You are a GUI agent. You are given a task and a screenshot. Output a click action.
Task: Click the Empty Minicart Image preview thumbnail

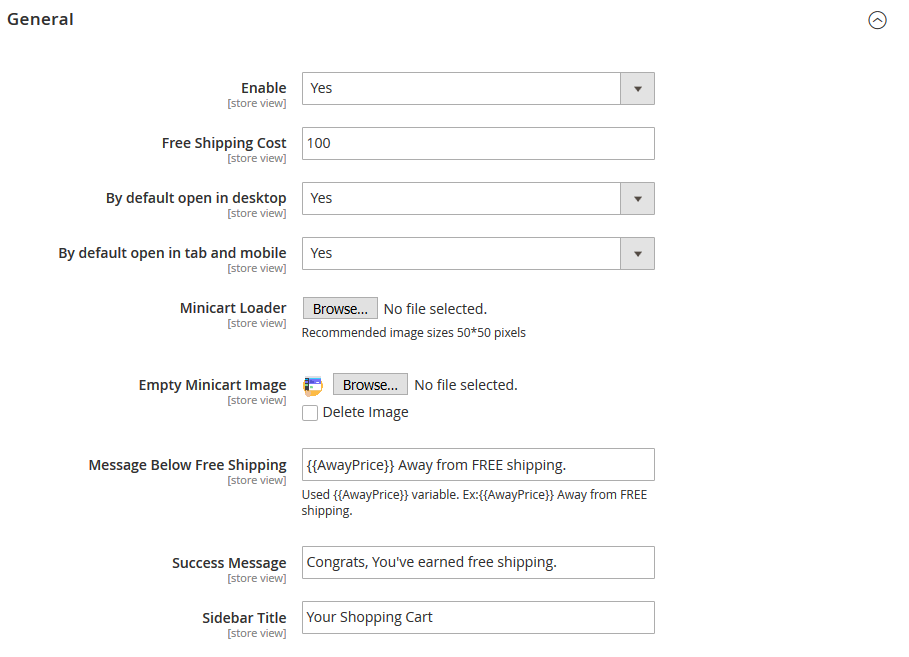click(313, 385)
